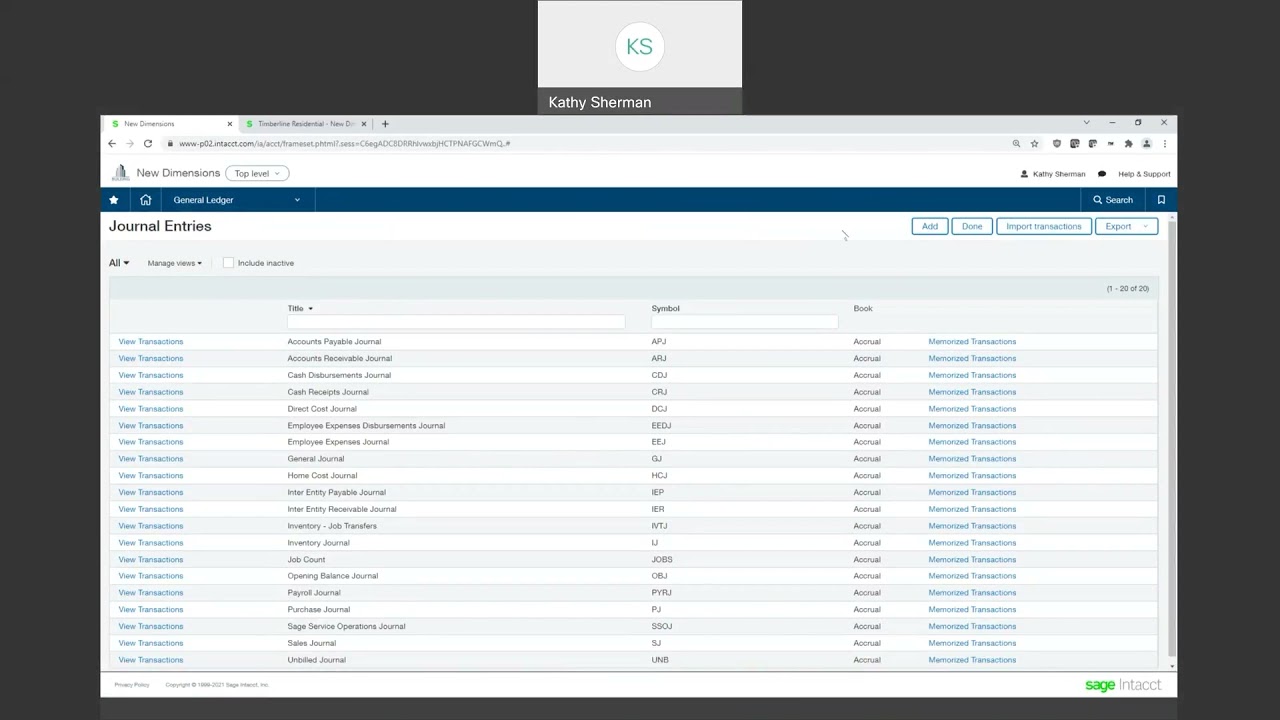Open the Manage views dropdown
Screen dimensions: 1280x720
175,263
